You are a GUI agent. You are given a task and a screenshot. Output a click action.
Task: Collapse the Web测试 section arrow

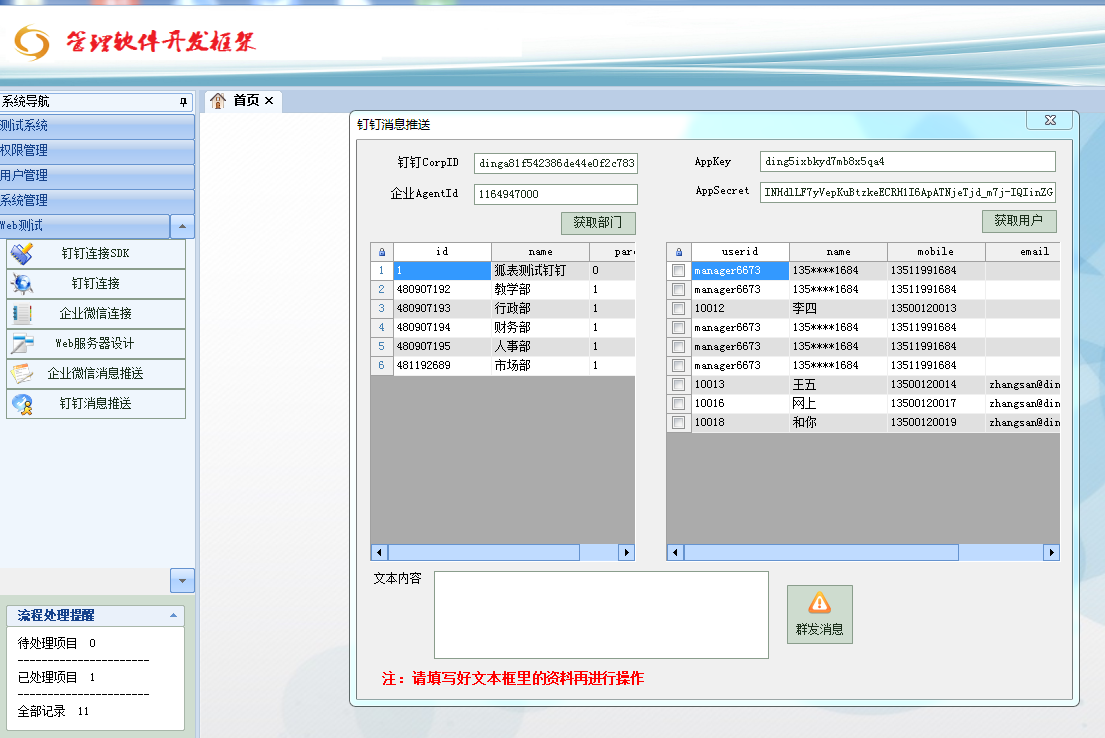pyautogui.click(x=182, y=227)
